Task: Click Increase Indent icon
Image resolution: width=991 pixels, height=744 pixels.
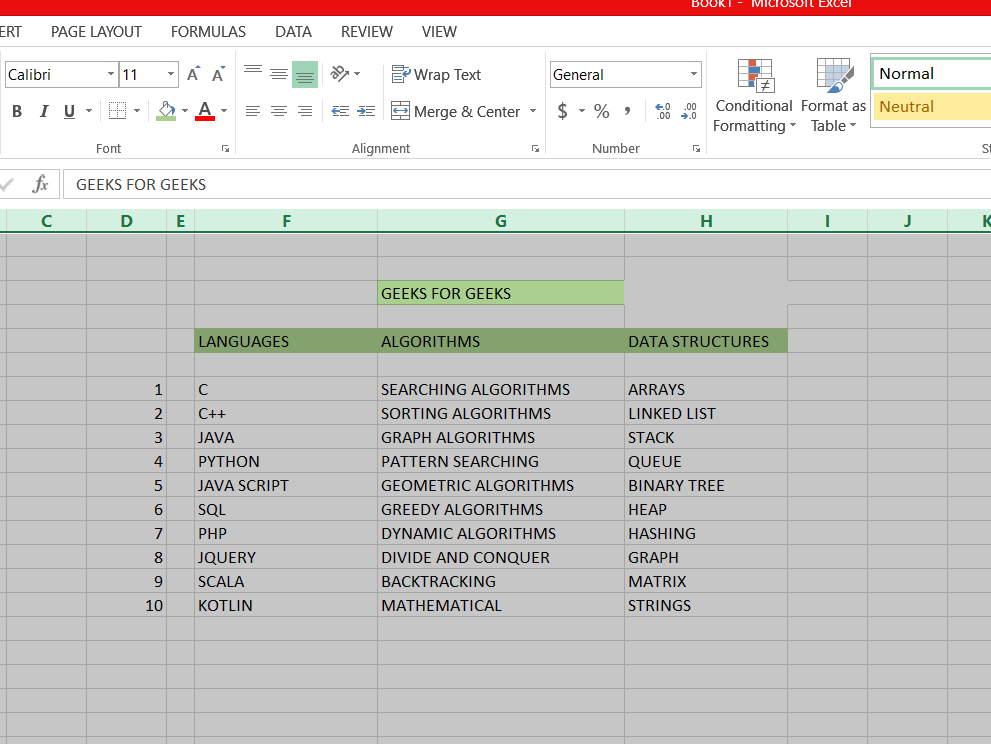Action: [x=366, y=111]
